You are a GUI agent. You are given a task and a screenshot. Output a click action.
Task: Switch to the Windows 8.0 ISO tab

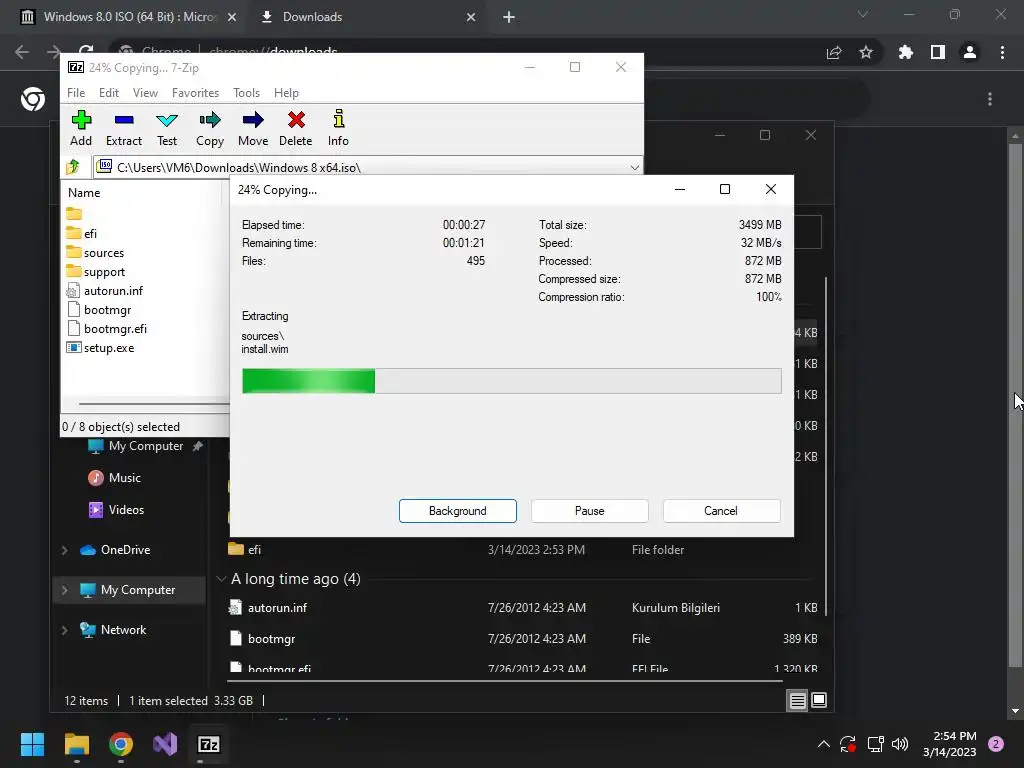click(129, 17)
